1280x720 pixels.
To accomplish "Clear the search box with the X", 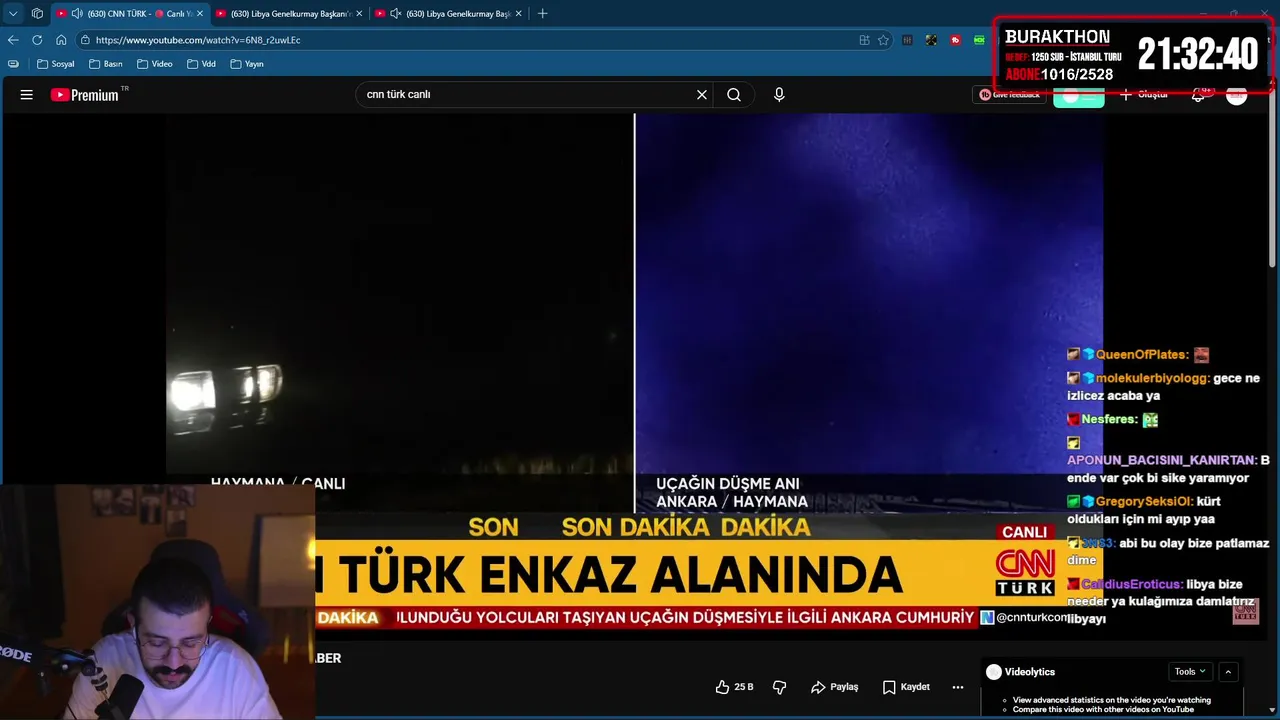I will click(702, 95).
